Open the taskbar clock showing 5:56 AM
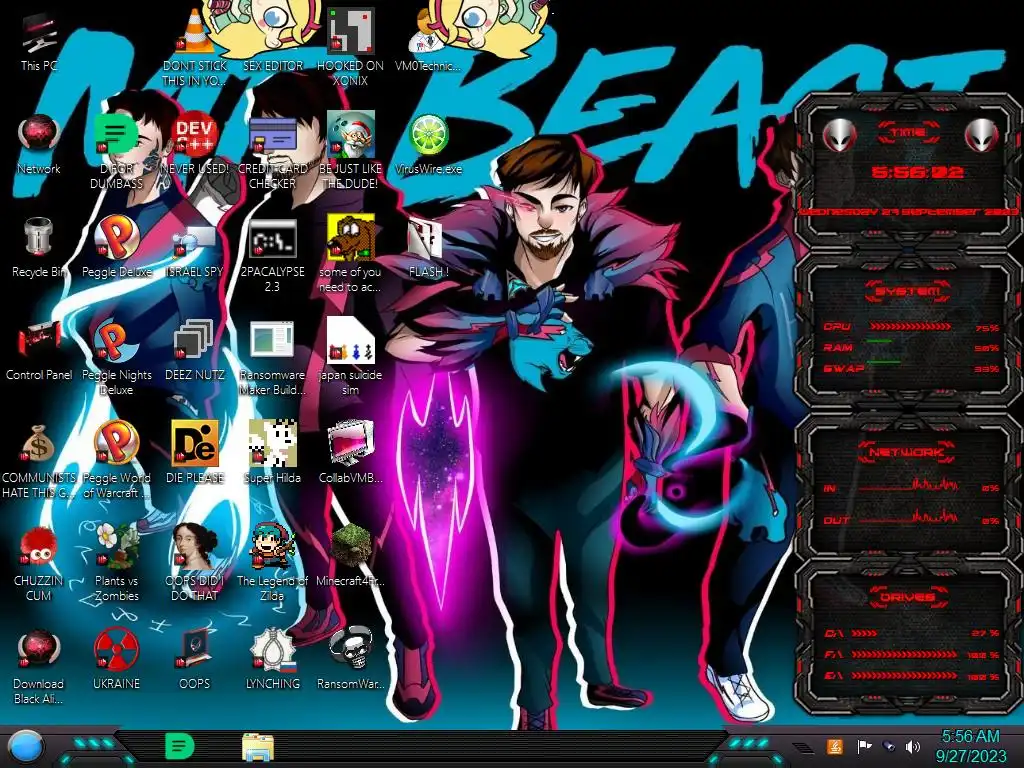Screen dimensions: 1024x768 (x=970, y=746)
